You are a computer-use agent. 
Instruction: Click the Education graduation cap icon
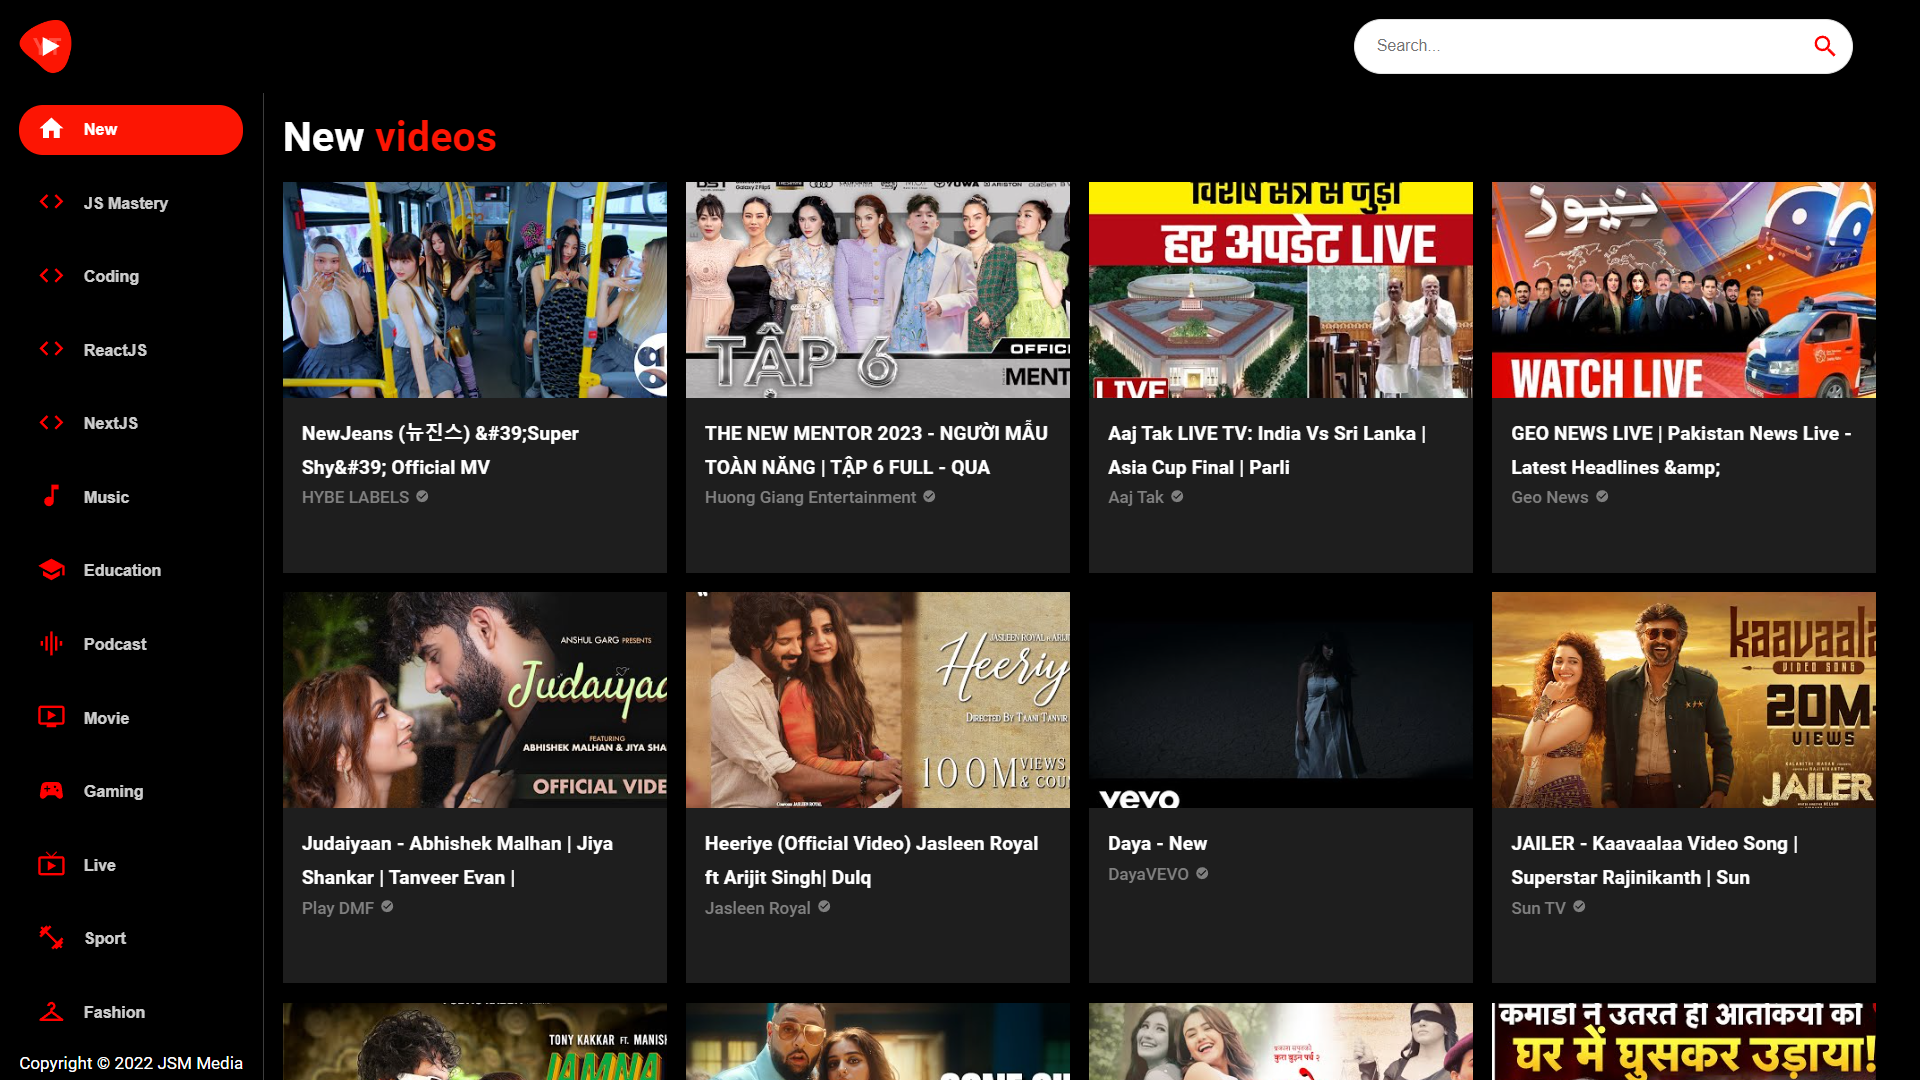[x=51, y=570]
